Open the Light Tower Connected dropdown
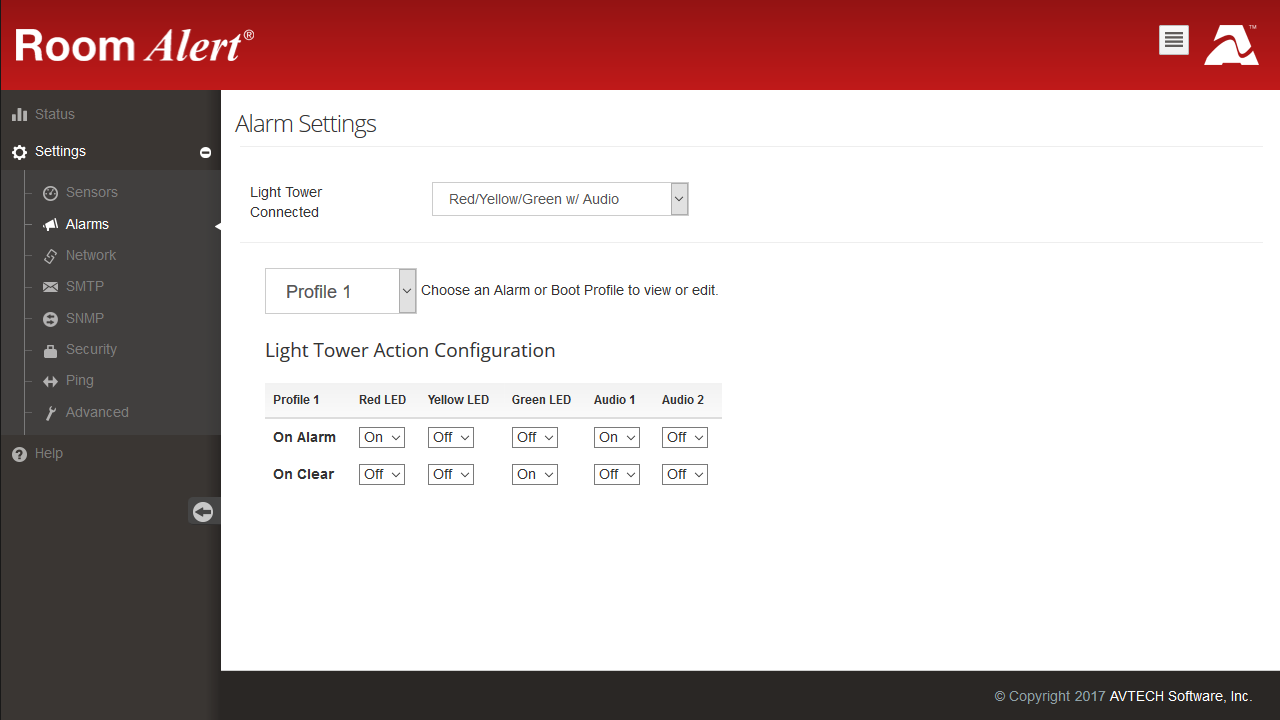Screen dimensions: 1280x720 pyautogui.click(x=560, y=199)
